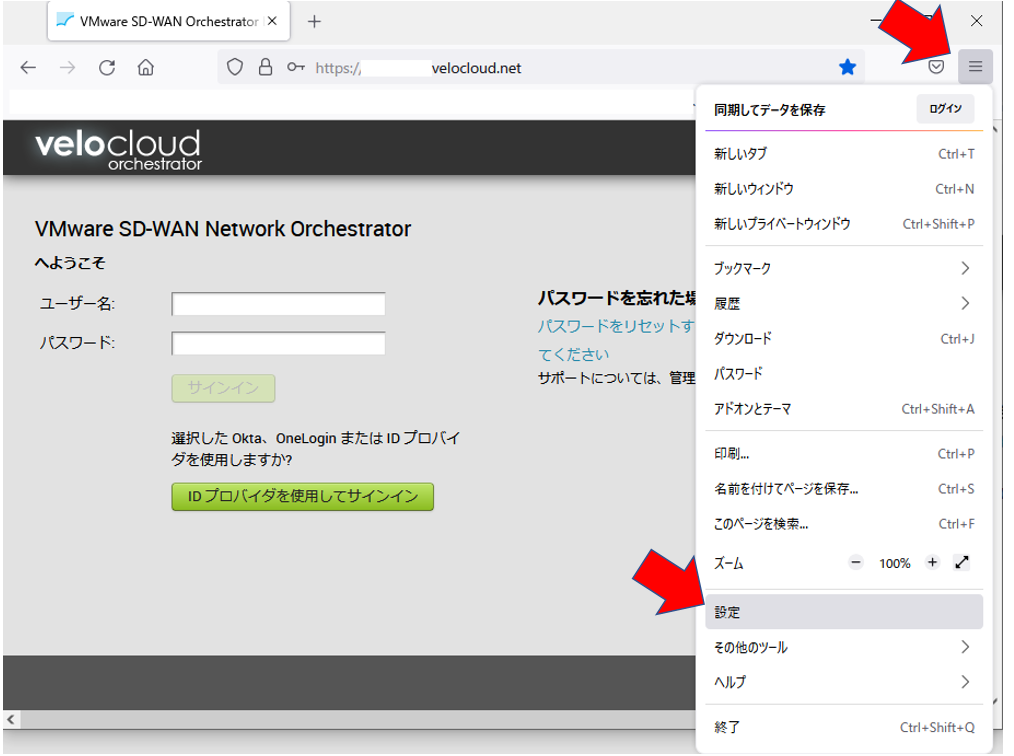Reload the current page
The image size is (1014, 756).
coord(107,67)
